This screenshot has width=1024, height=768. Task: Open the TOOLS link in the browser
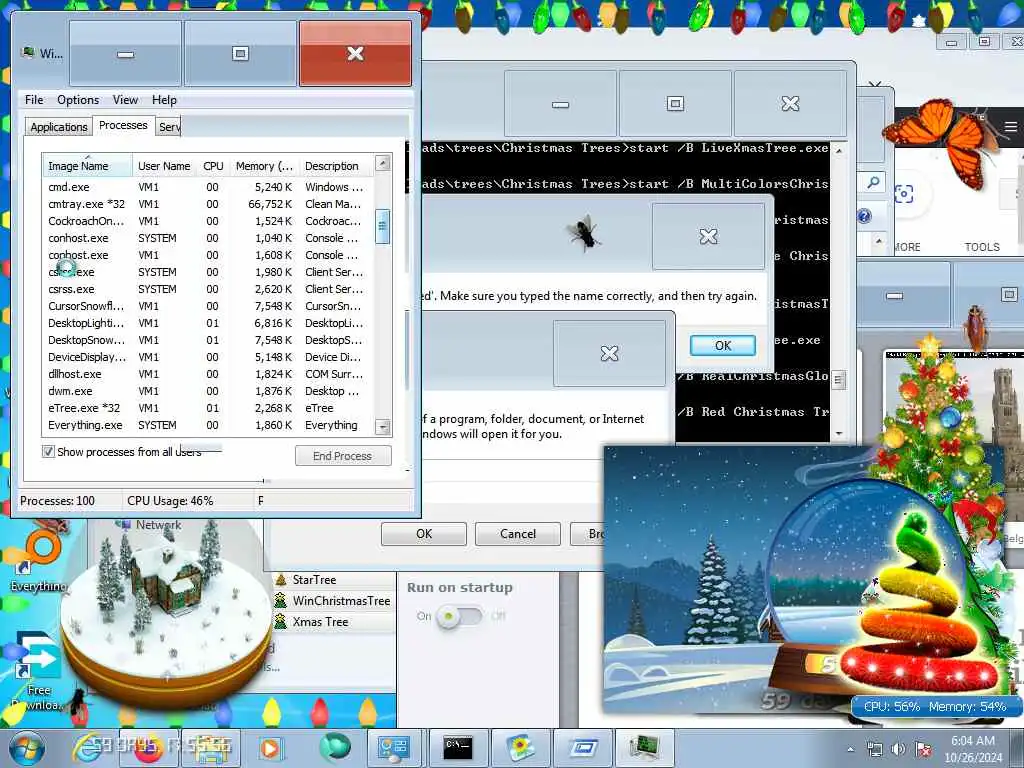pos(982,247)
